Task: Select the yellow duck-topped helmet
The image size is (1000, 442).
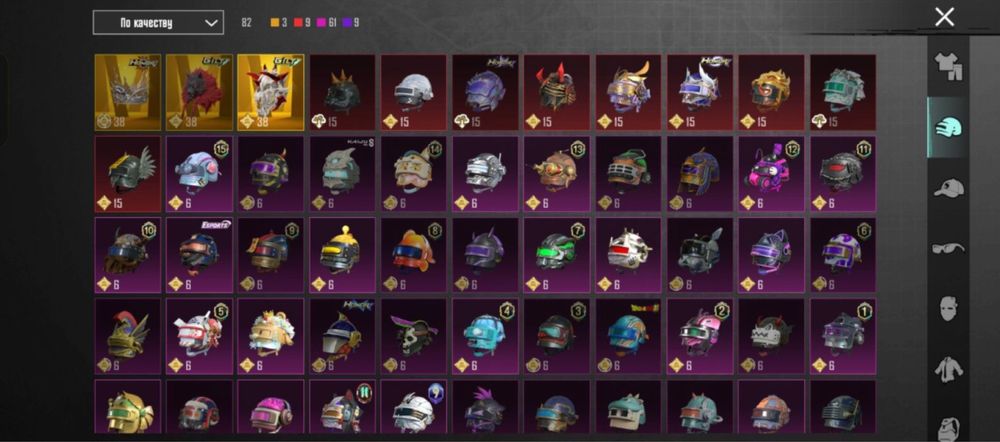Action: pyautogui.click(x=342, y=255)
